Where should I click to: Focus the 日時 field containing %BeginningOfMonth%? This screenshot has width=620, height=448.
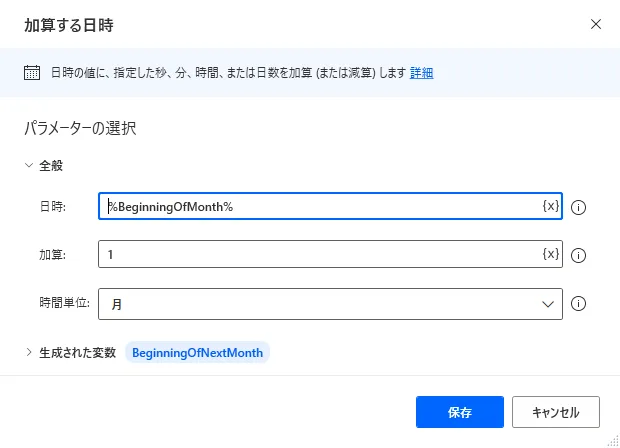[320, 206]
